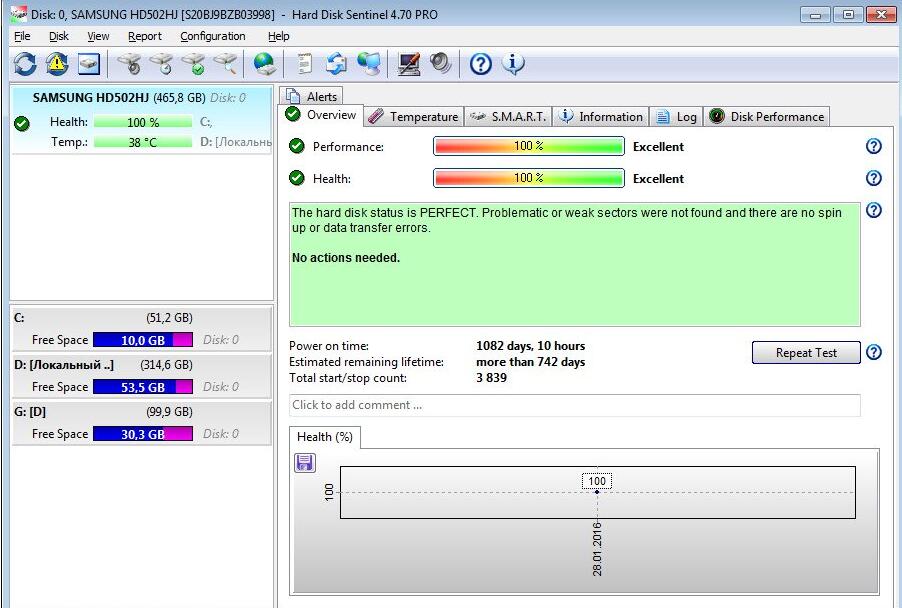The image size is (902, 608).
Task: Click the "more than 742 days" lifetime value
Action: tap(530, 362)
